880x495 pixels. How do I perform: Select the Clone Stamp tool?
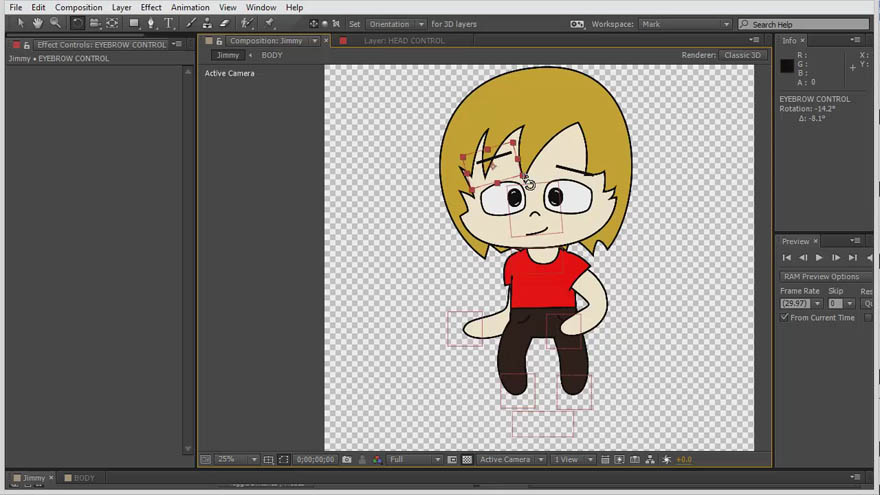[x=207, y=24]
